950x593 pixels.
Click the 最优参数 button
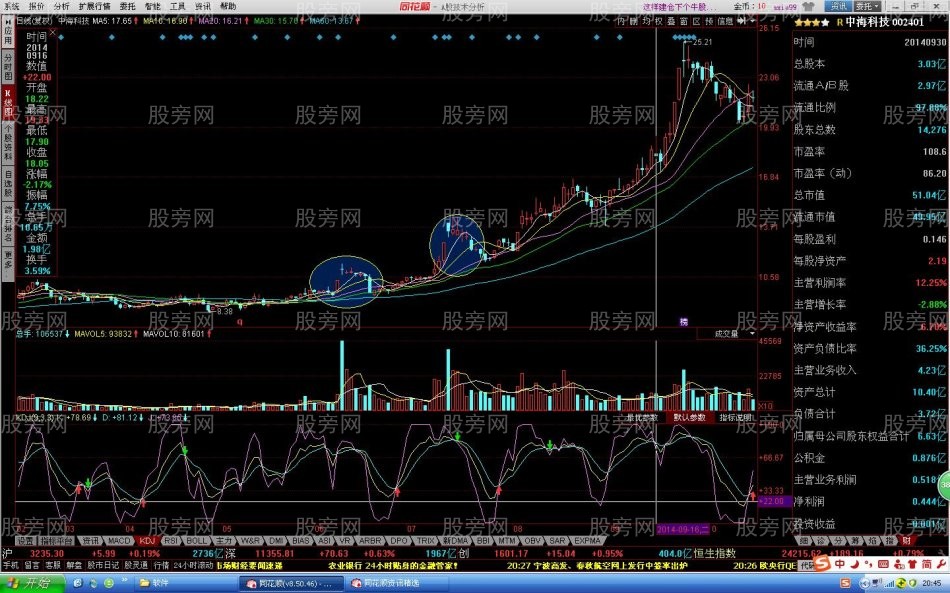coord(642,417)
